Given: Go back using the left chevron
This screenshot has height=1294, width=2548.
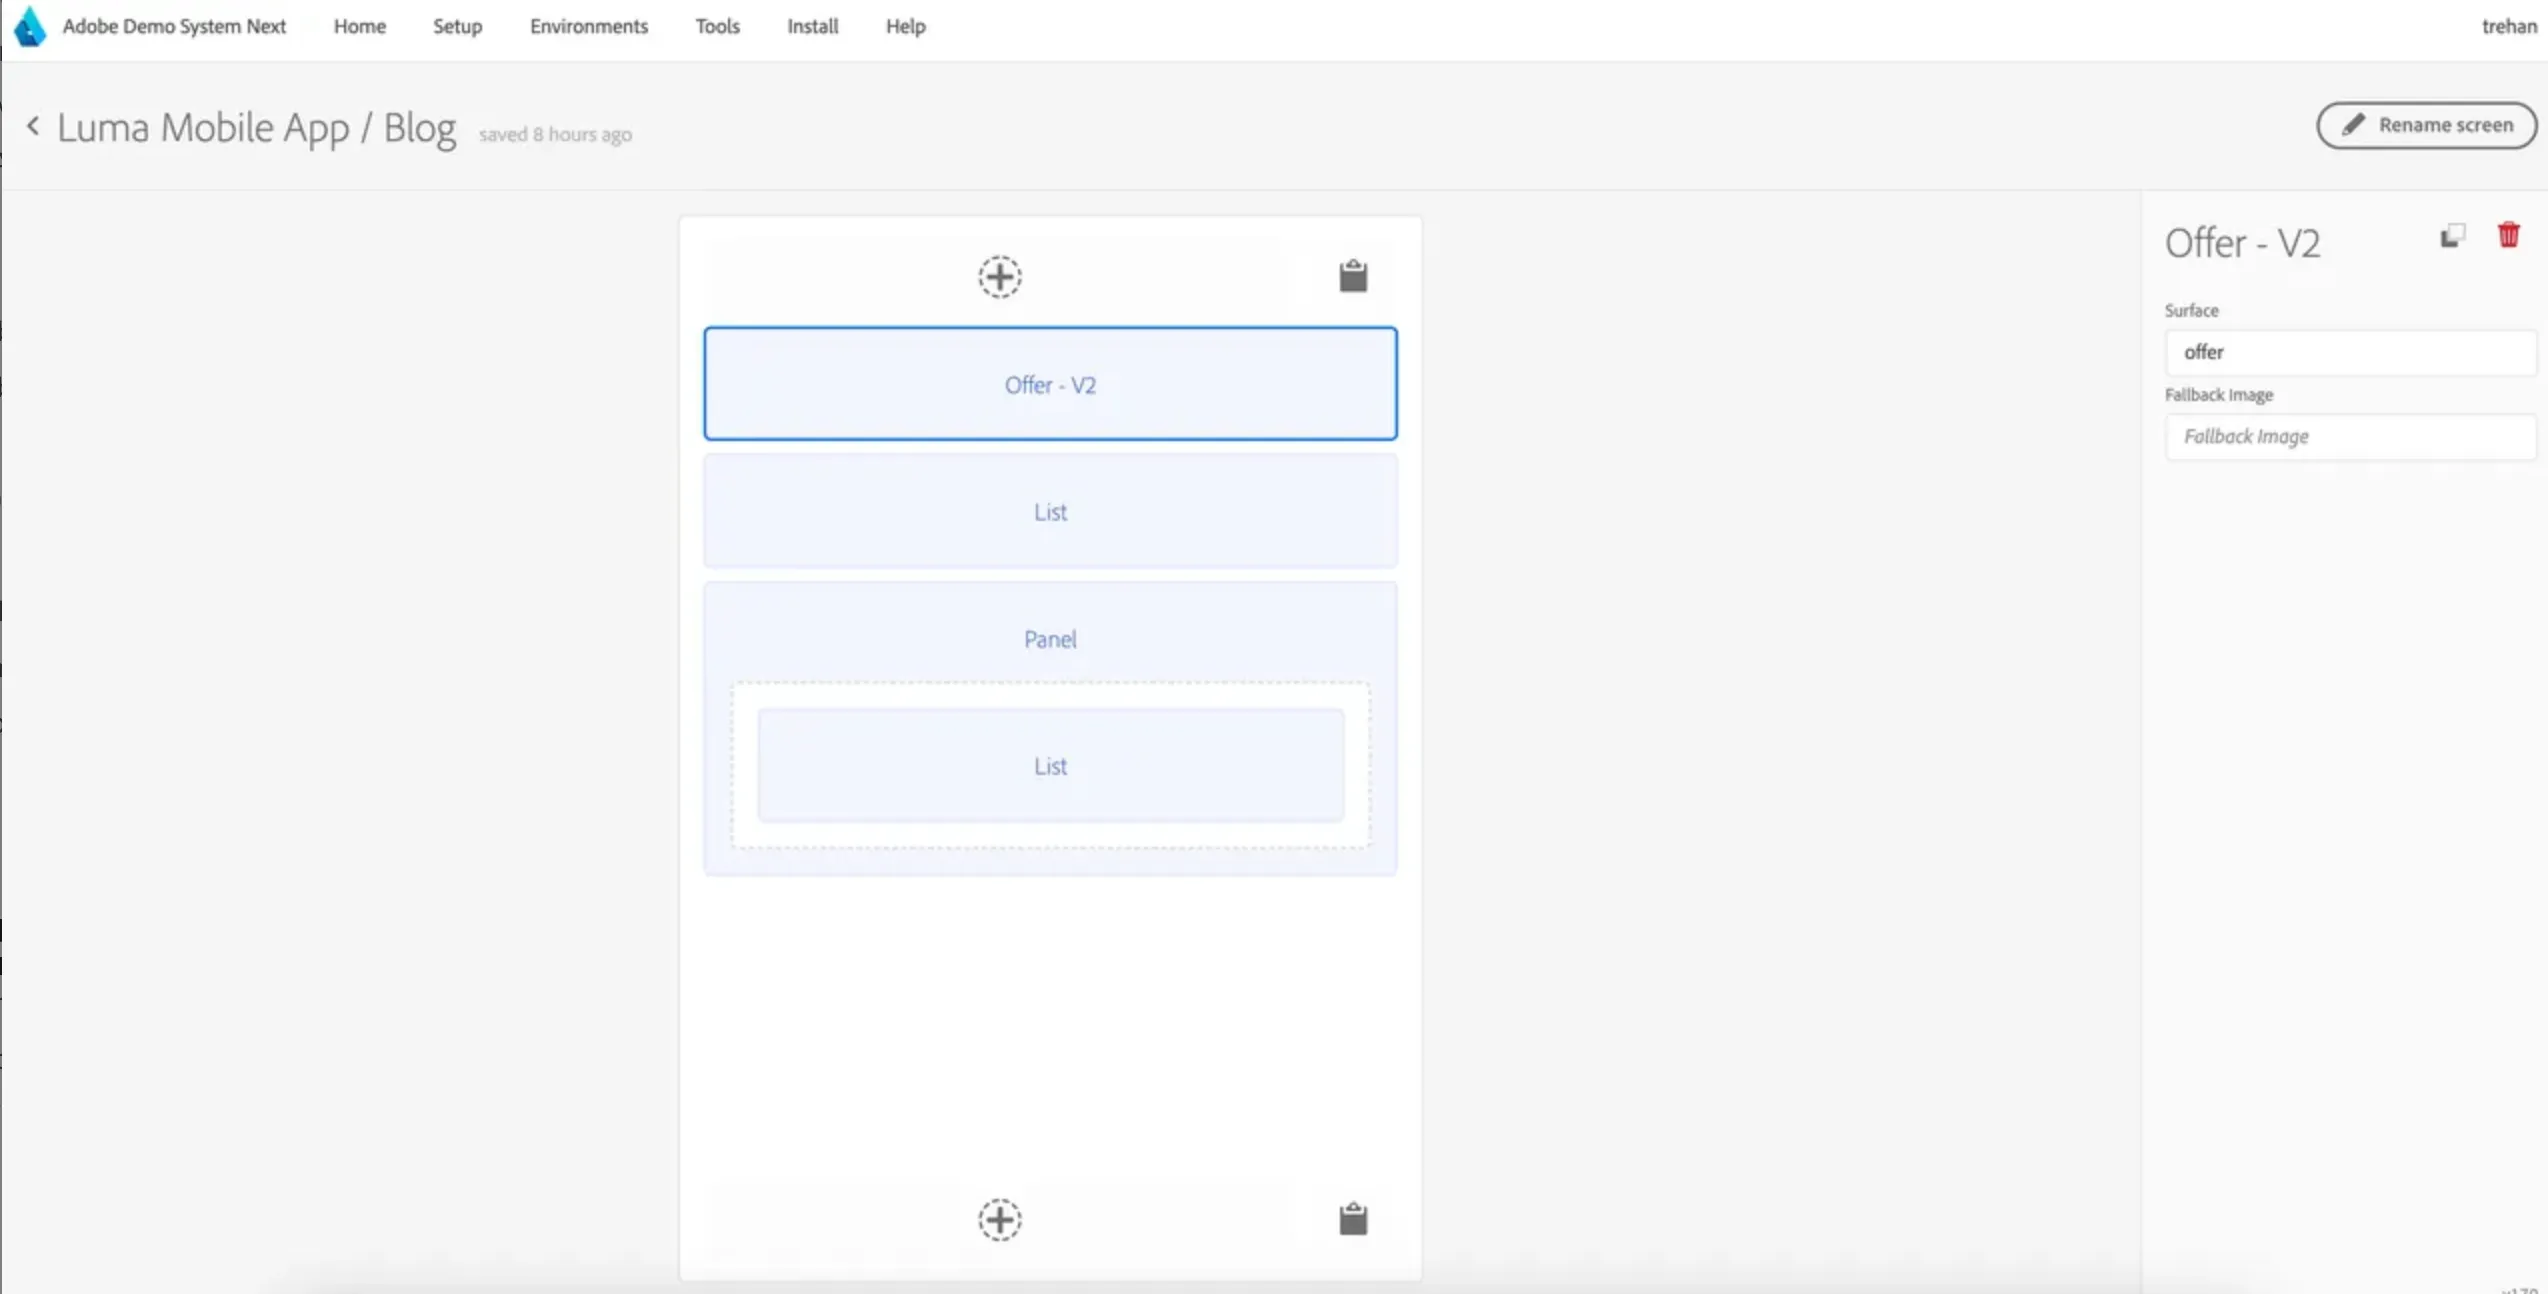Looking at the screenshot, I should point(33,126).
